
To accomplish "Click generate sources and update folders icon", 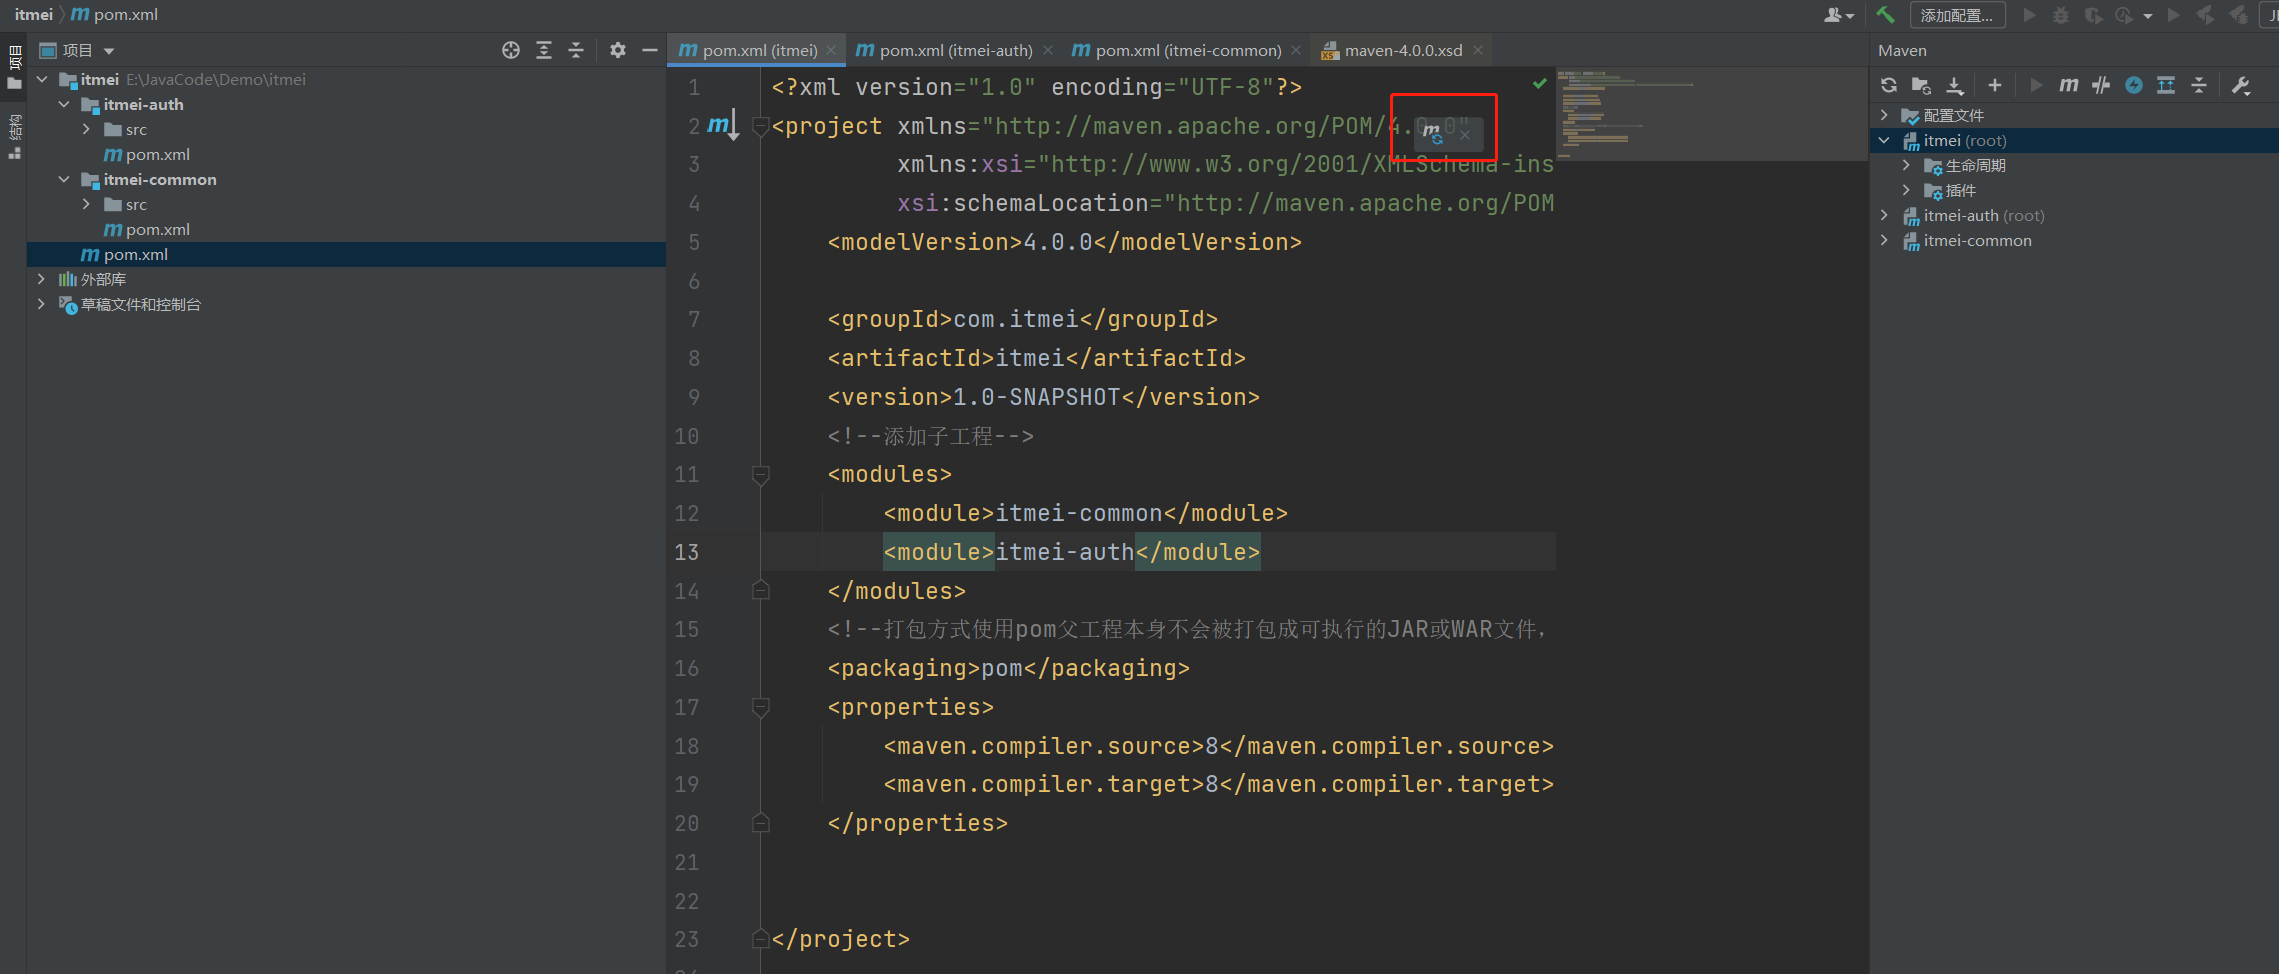I will (1921, 85).
